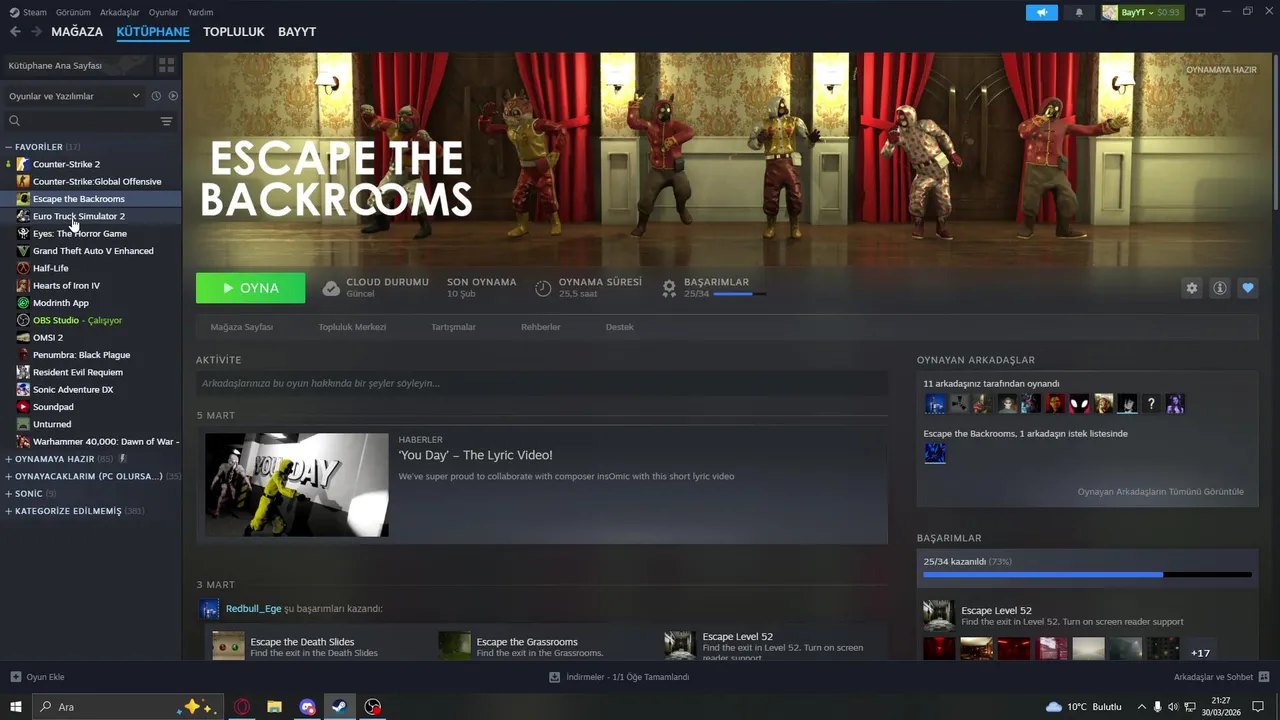Open Topluluk Merkezi link
Viewport: 1280px width, 720px height.
point(352,327)
